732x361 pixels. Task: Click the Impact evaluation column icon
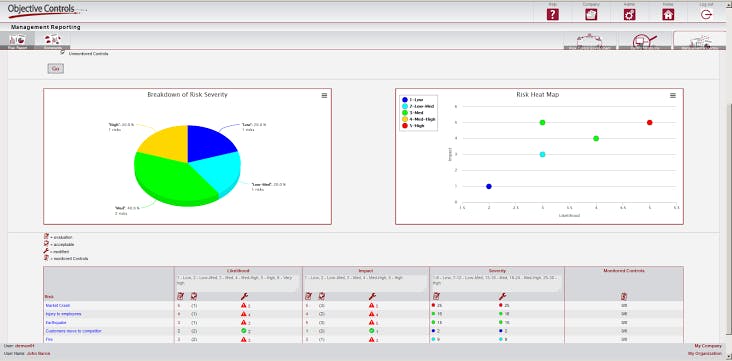tap(308, 296)
